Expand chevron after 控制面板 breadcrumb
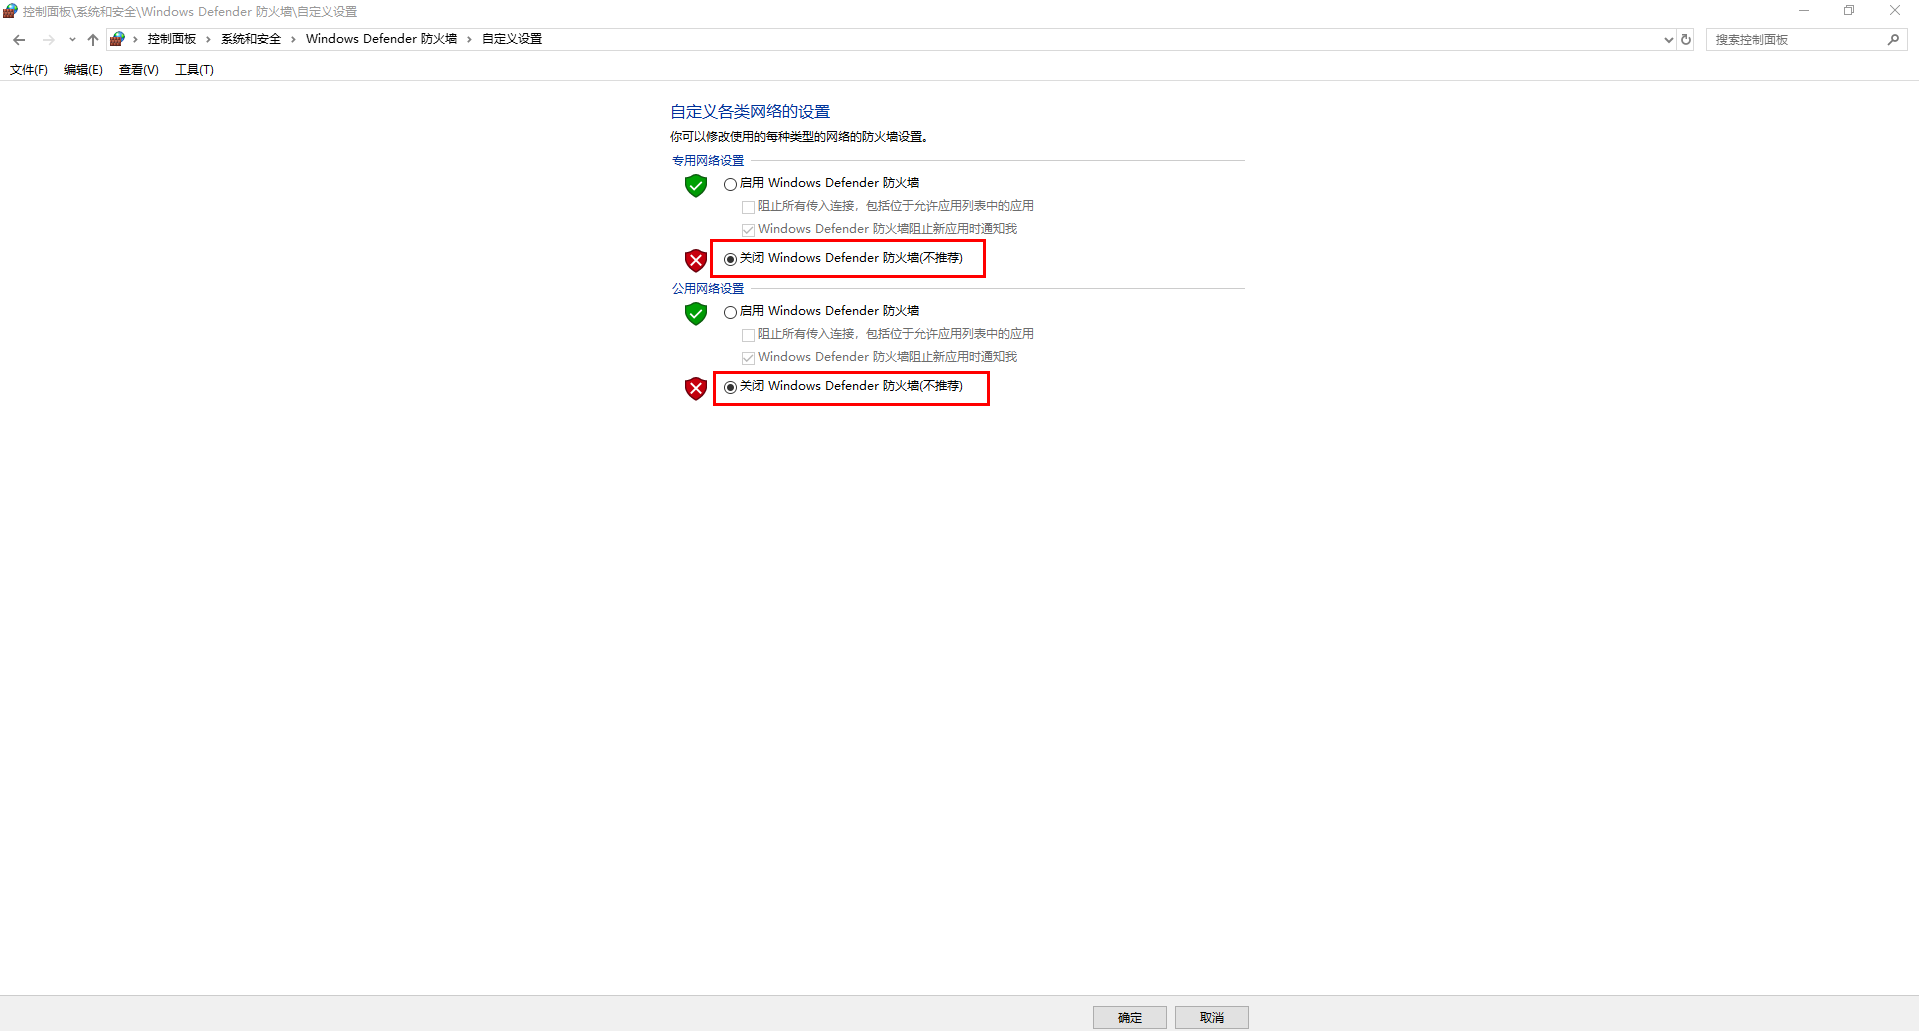The height and width of the screenshot is (1031, 1919). pyautogui.click(x=208, y=39)
